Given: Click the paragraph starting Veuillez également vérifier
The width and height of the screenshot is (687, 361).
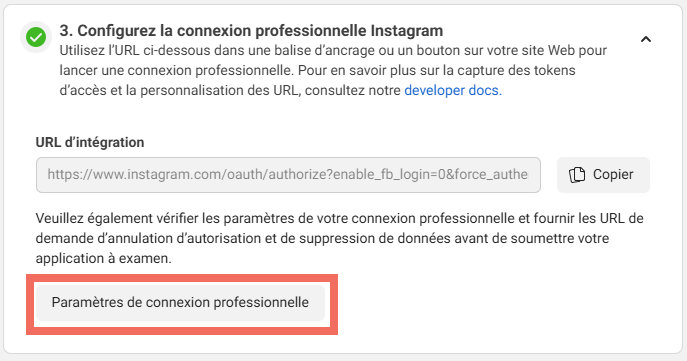Looking at the screenshot, I should coord(340,238).
